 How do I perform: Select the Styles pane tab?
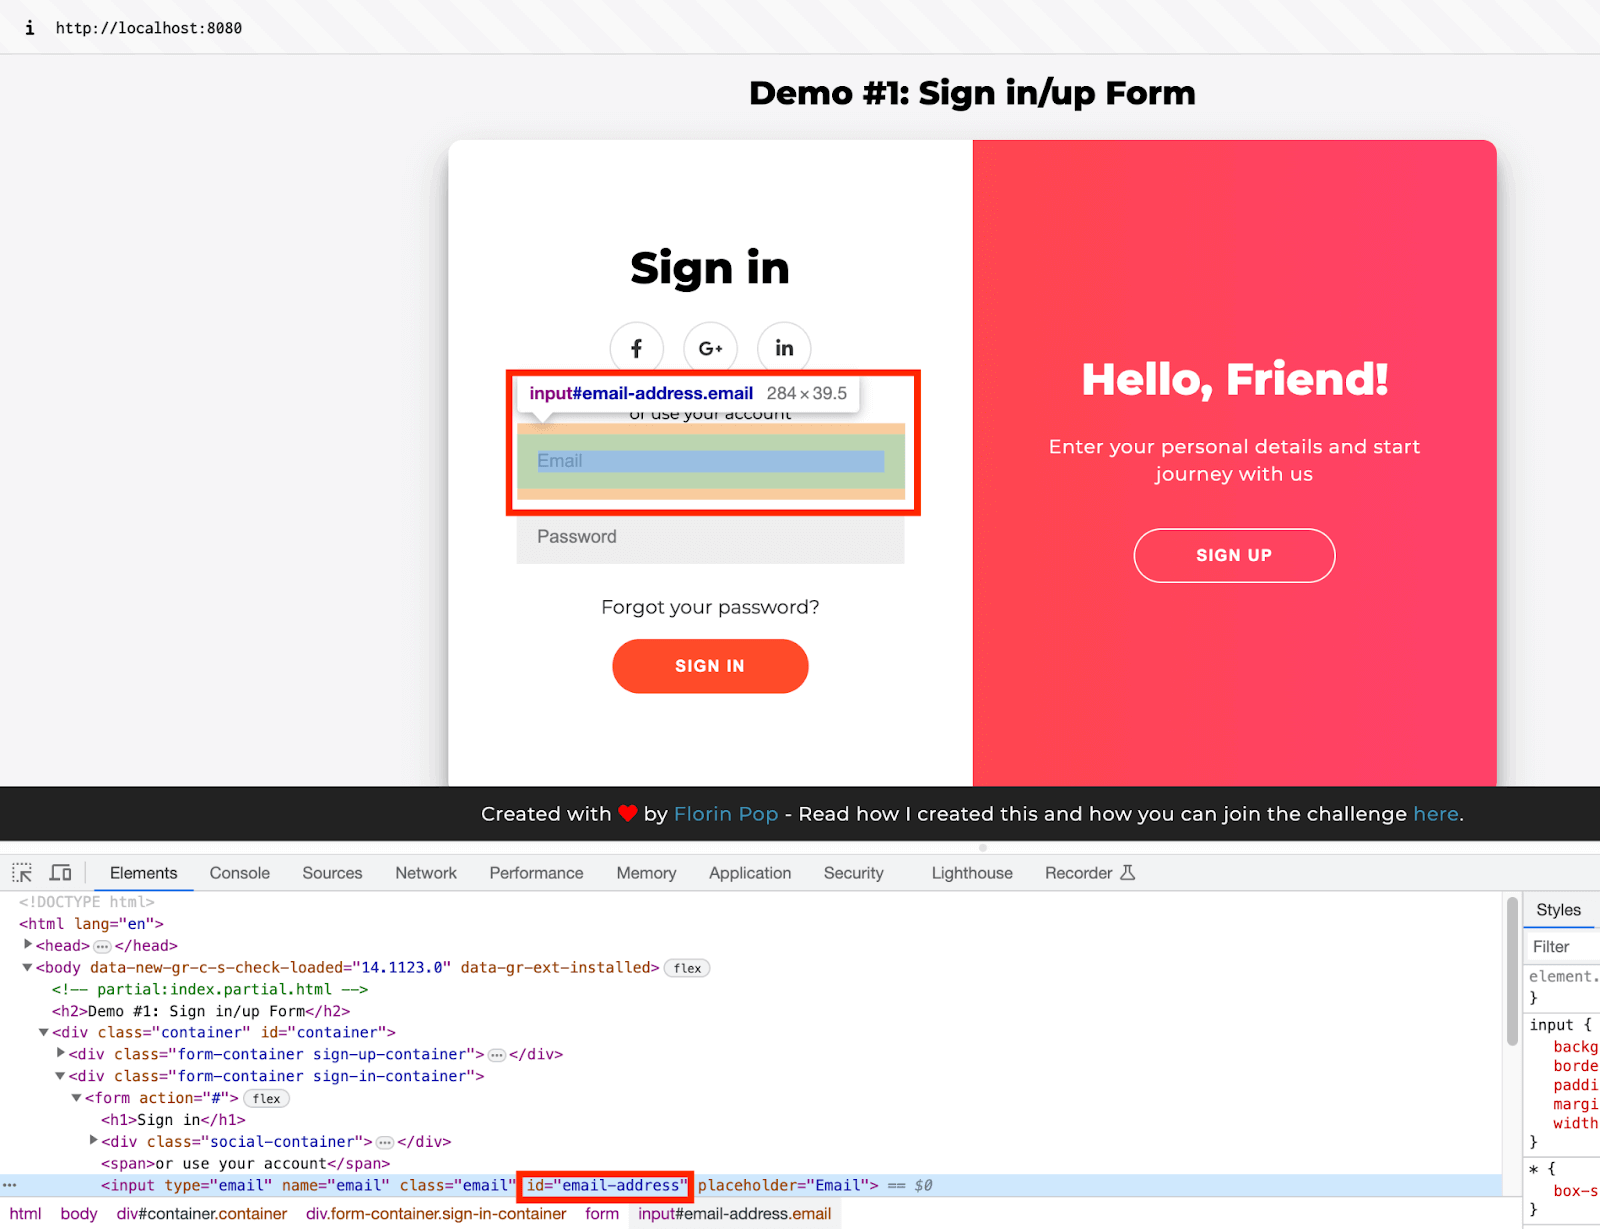(x=1558, y=910)
